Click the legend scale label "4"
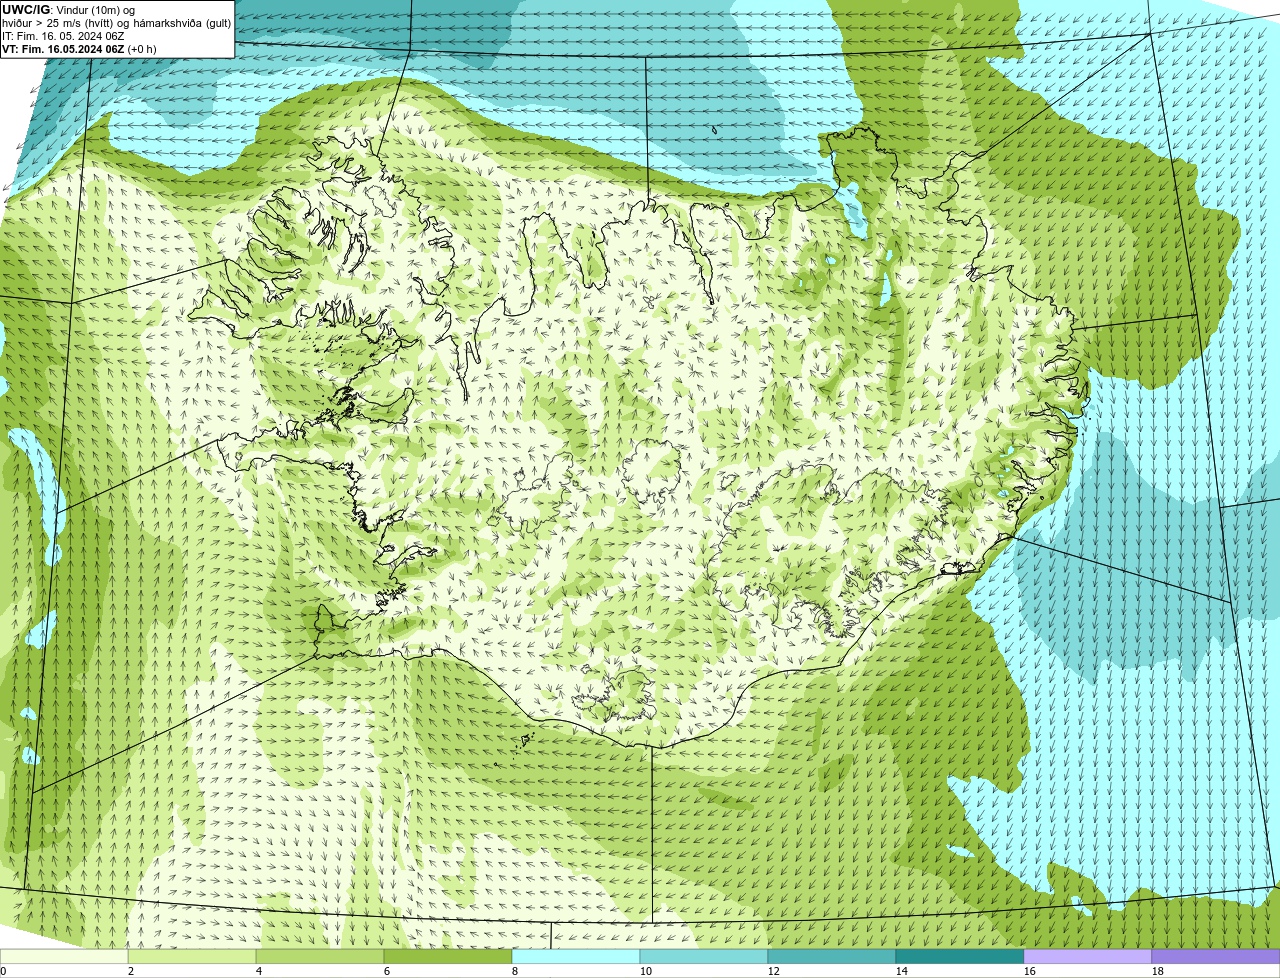 tap(259, 971)
